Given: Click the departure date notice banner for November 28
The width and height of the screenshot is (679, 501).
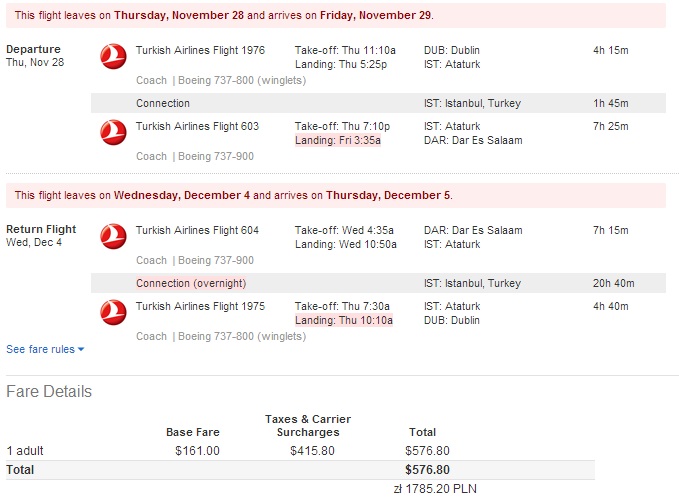Looking at the screenshot, I should click(x=336, y=16).
